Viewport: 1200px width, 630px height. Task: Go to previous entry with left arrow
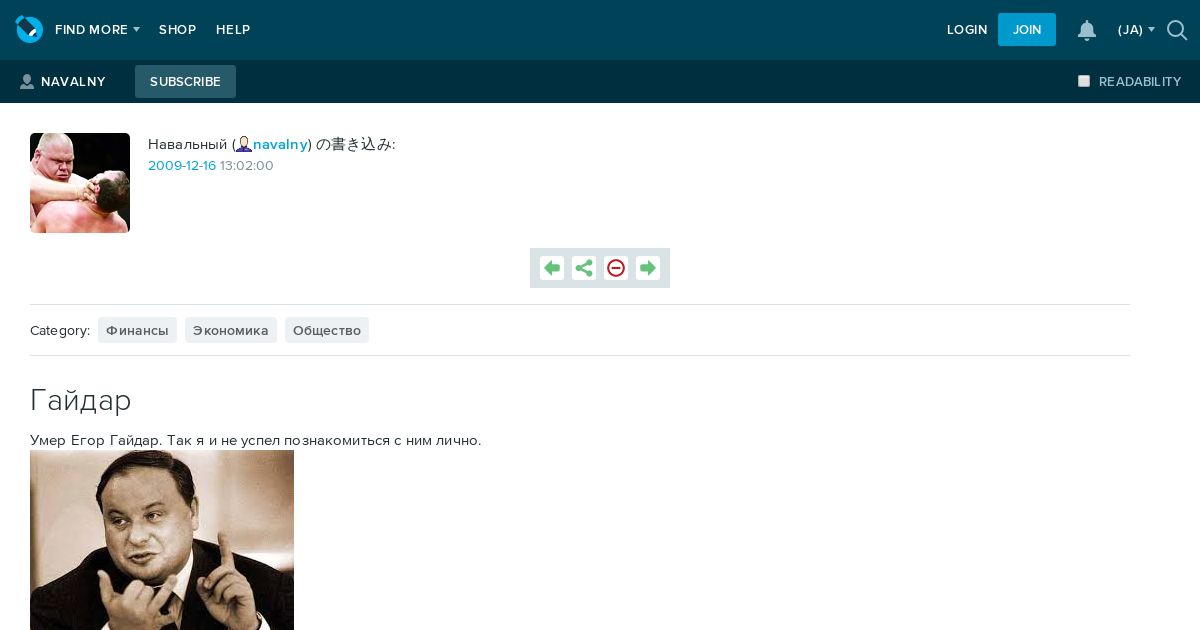tap(552, 268)
